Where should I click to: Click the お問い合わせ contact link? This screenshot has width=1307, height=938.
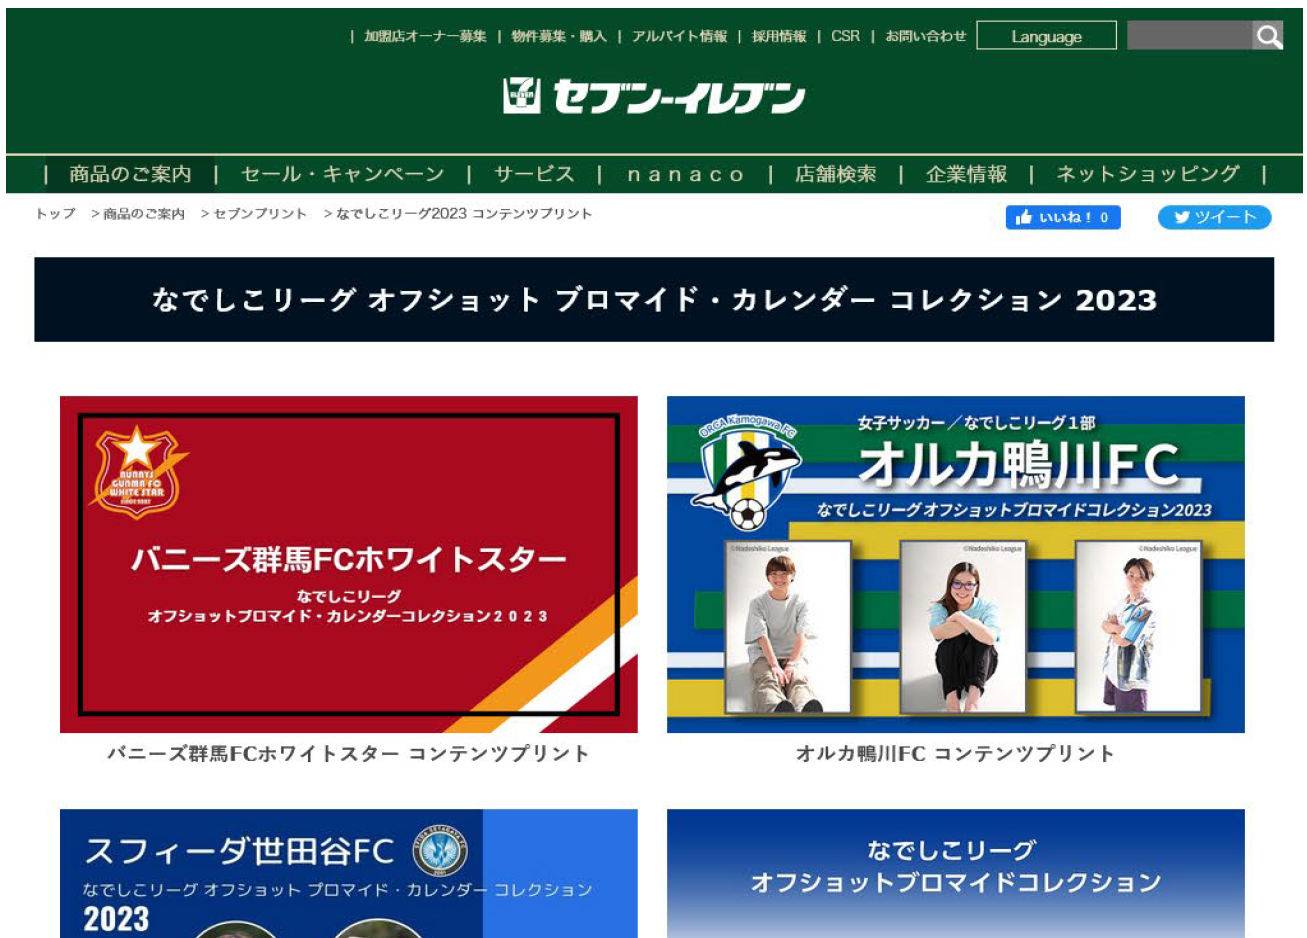925,36
